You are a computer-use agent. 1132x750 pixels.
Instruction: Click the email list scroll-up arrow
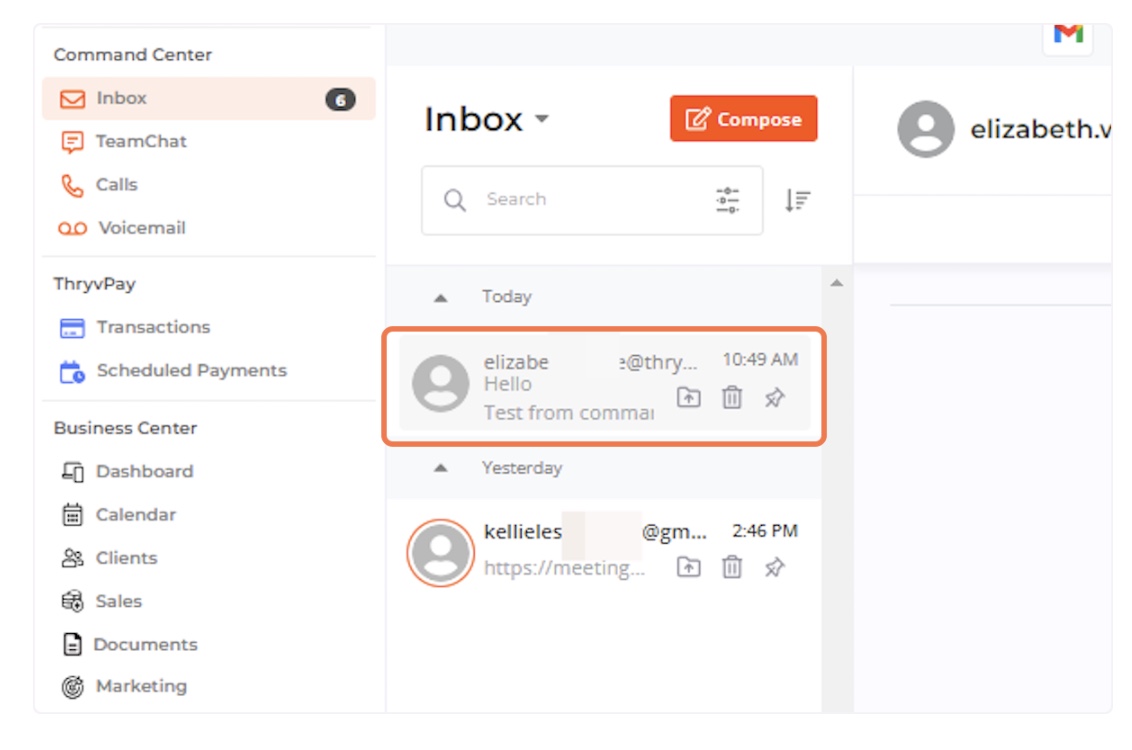[x=837, y=283]
